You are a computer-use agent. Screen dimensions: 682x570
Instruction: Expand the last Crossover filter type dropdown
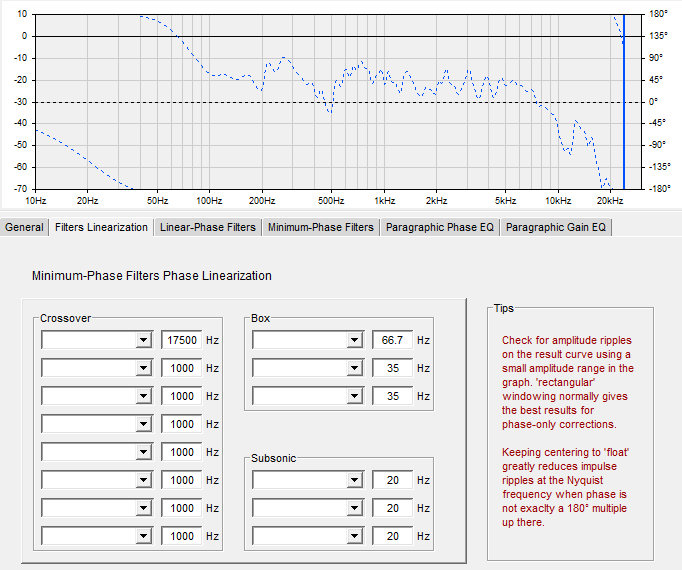point(97,536)
